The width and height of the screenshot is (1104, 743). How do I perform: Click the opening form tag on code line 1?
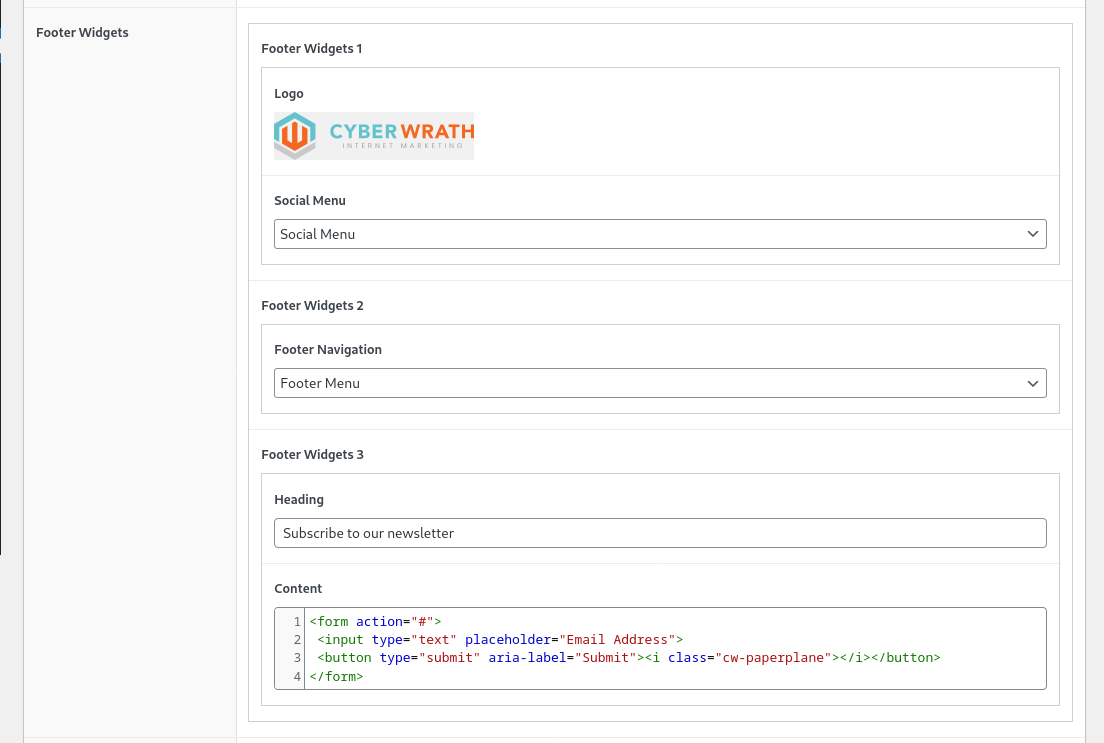[x=329, y=621]
